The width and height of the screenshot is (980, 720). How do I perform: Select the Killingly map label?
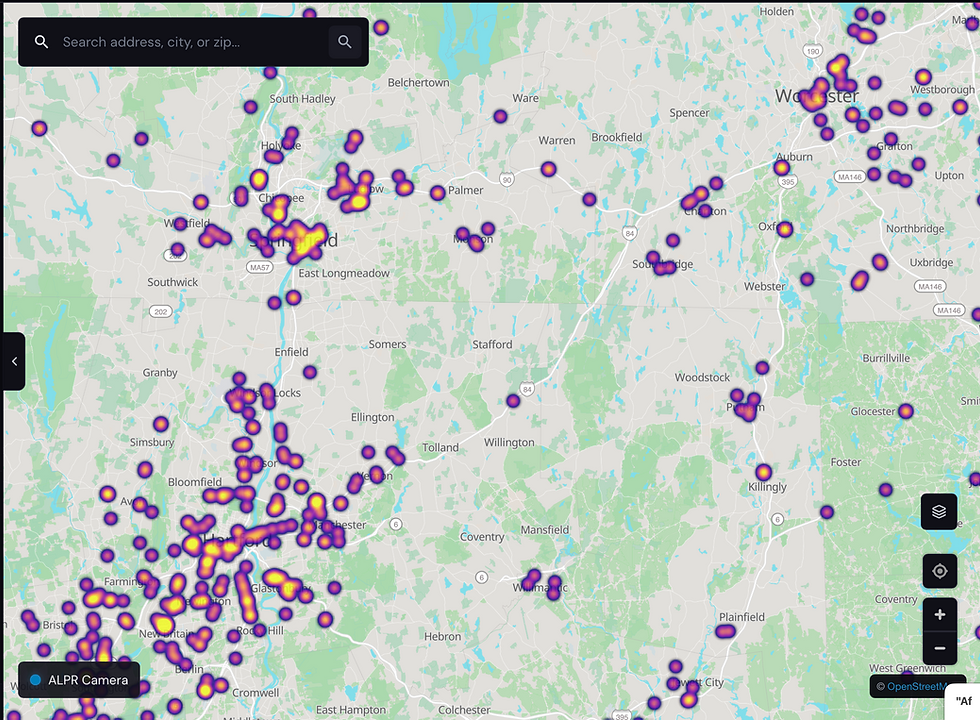[768, 487]
